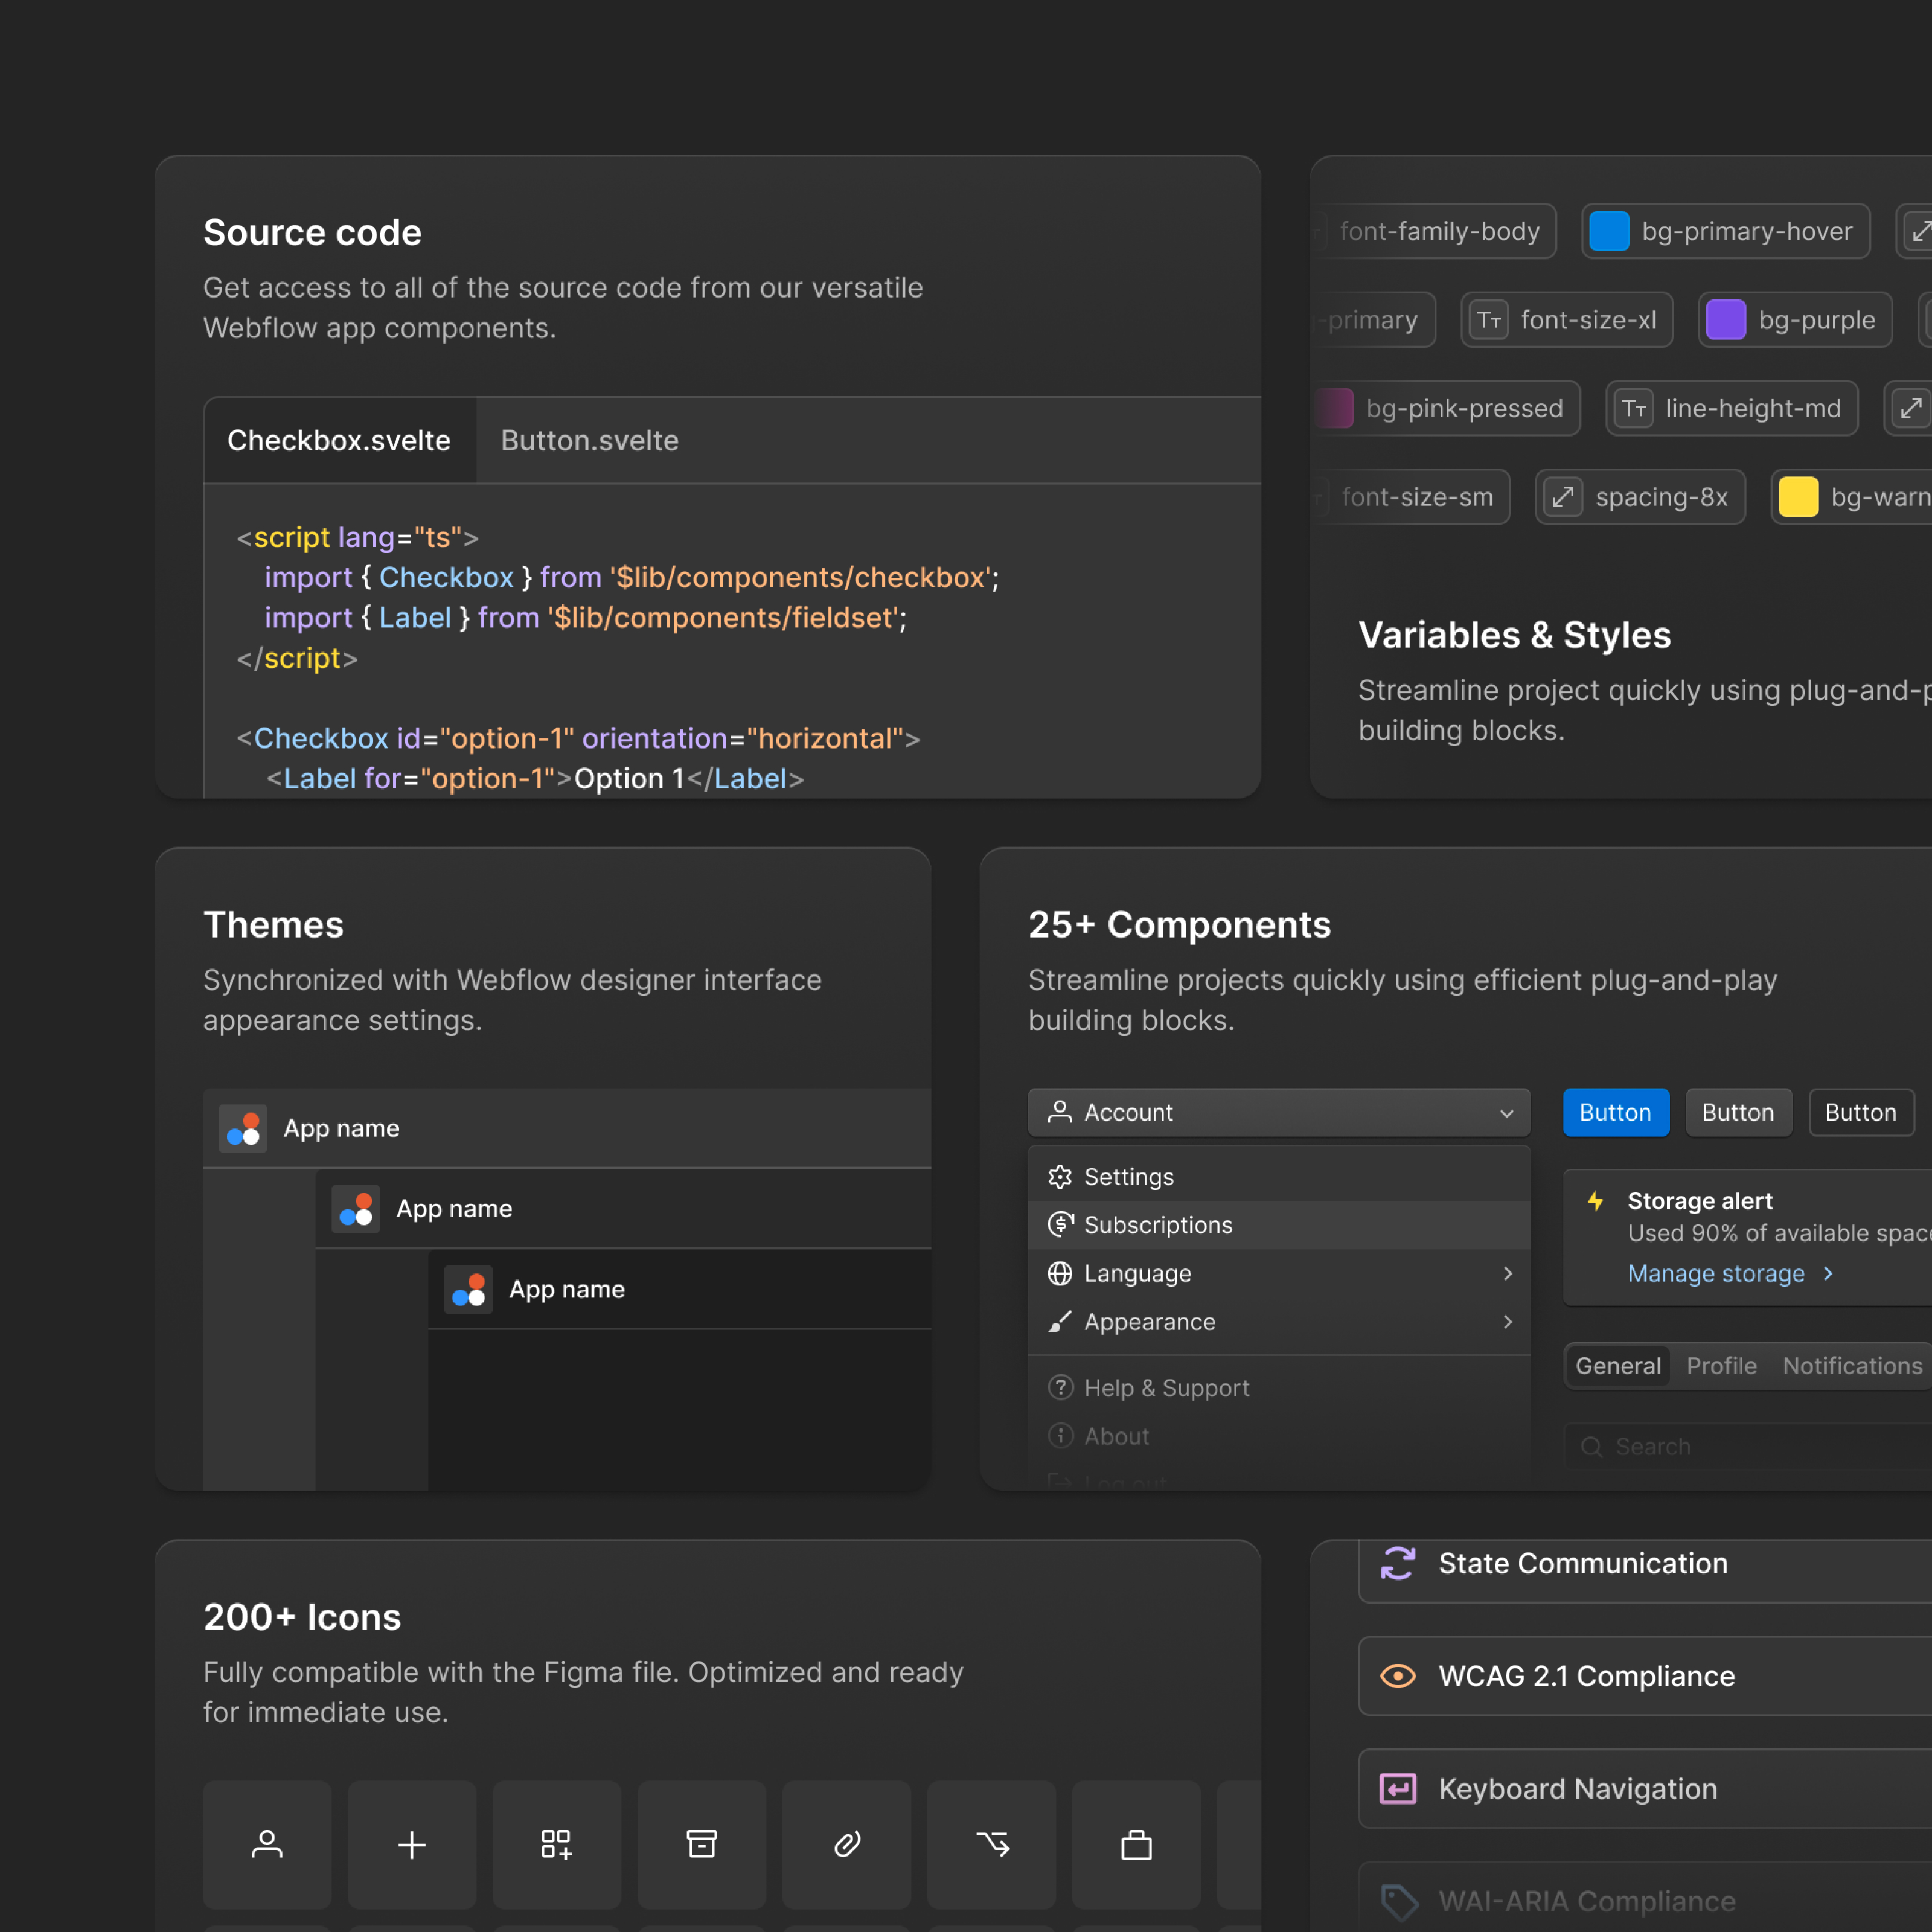
Task: Click the user profile icon tile
Action: tap(267, 1844)
